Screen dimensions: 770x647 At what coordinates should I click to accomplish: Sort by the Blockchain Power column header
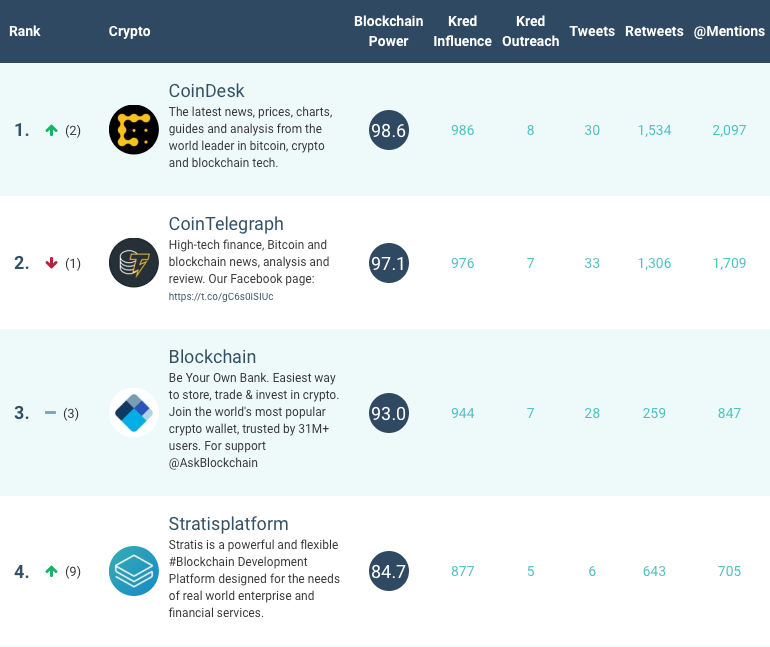point(388,31)
